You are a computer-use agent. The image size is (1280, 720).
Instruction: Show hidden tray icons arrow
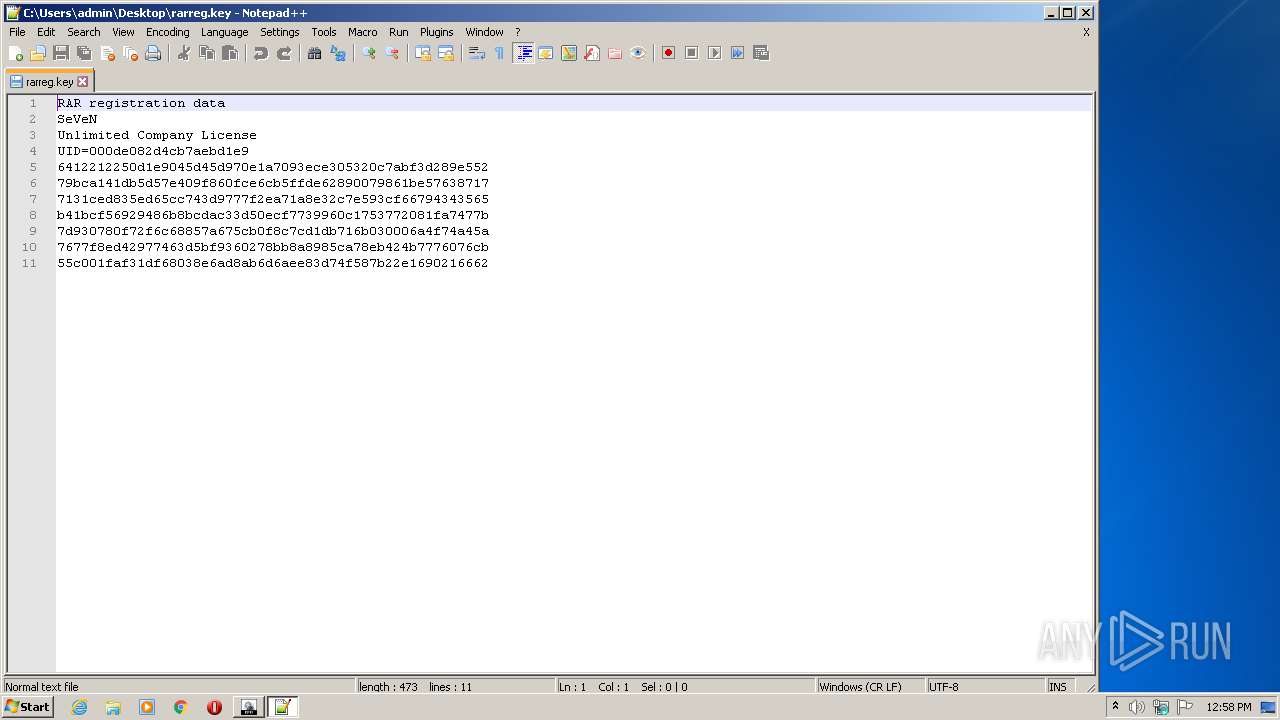(1116, 707)
